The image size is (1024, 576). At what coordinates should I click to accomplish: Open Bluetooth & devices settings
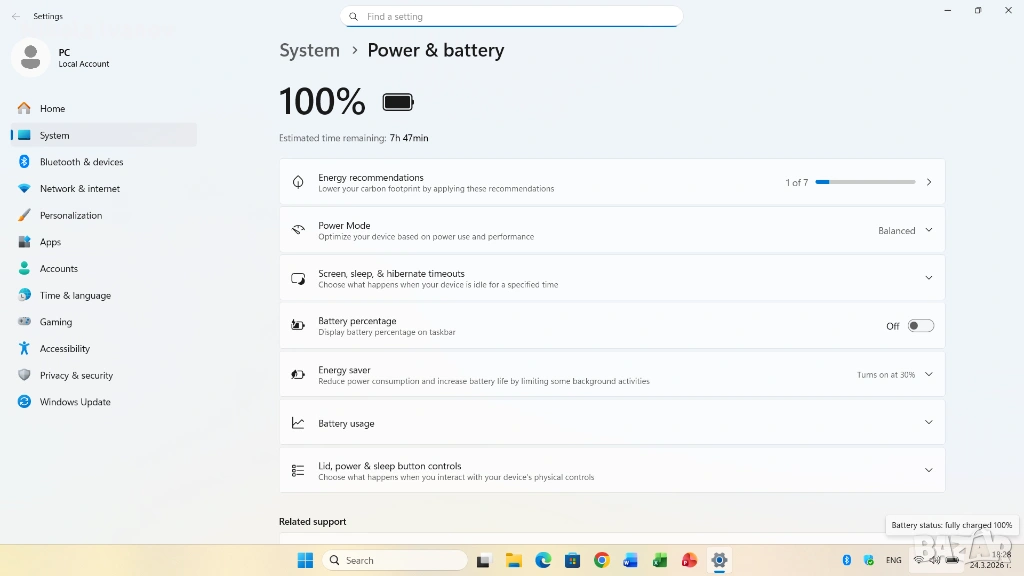(81, 162)
